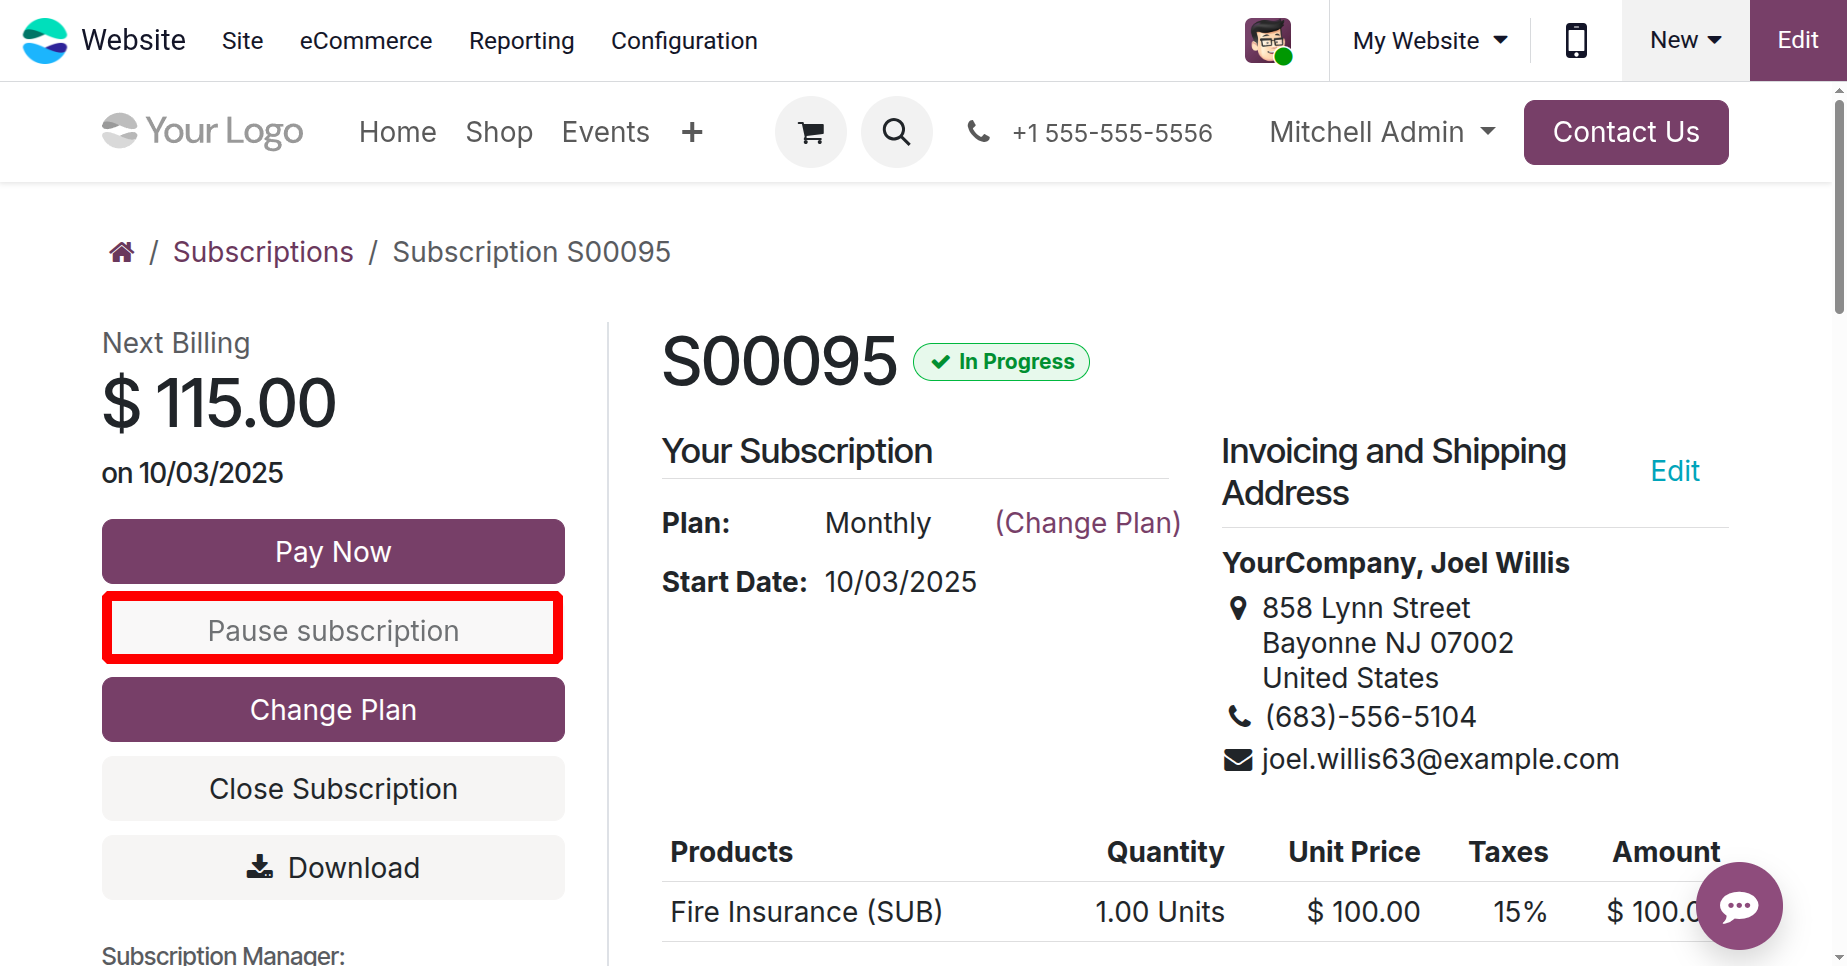The height and width of the screenshot is (966, 1847).
Task: Click the Mitchell Admin avatar icon
Action: click(1268, 41)
